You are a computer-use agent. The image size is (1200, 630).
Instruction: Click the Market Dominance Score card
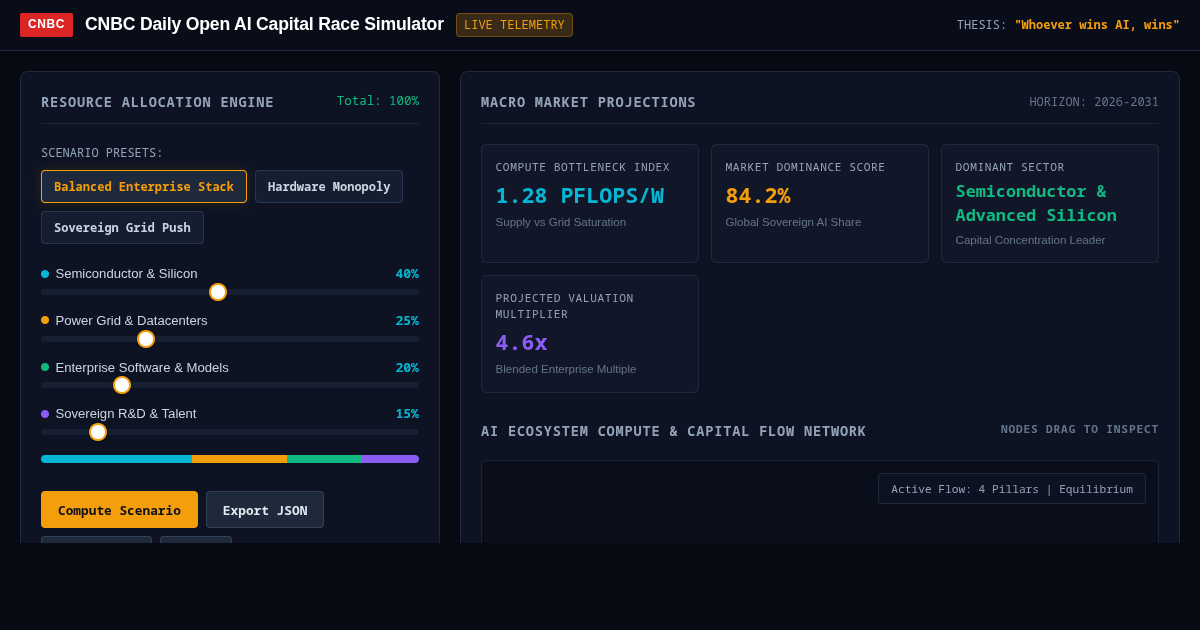tap(820, 204)
